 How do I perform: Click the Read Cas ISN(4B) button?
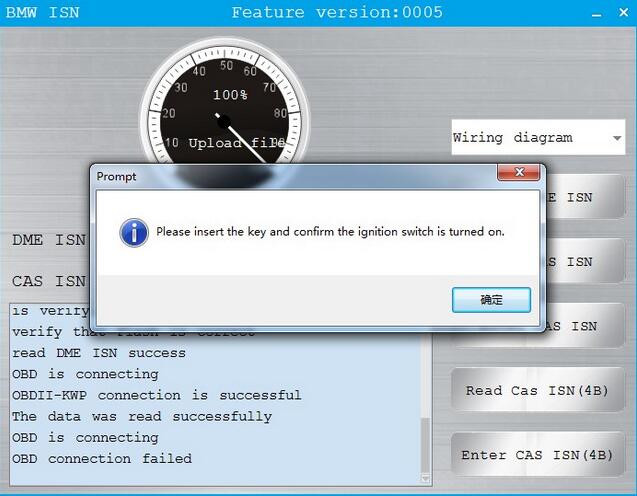(x=537, y=390)
